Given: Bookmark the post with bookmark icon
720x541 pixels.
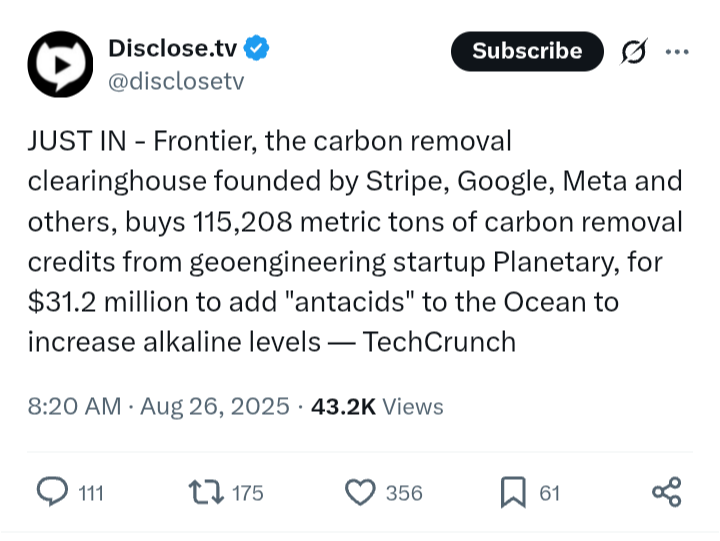Looking at the screenshot, I should point(513,492).
